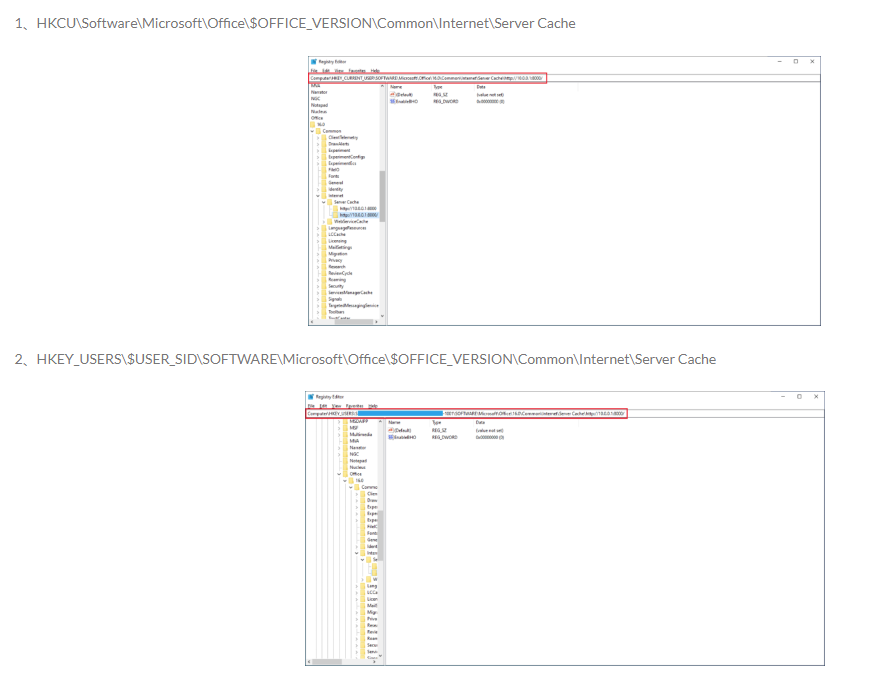The image size is (886, 680).
Task: Click the EnableBHO DWORD icon in HKEY_CURRENT_USER window
Action: (393, 101)
